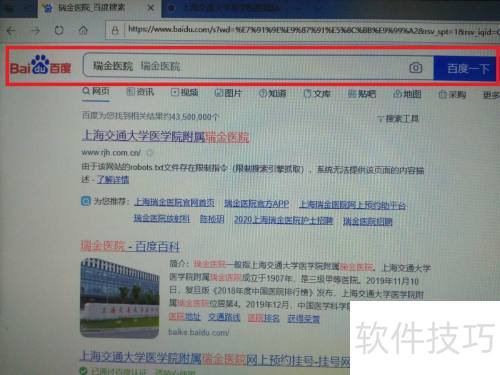Click the hospital building thumbnail
Viewport: 500px width, 375px height.
(x=120, y=298)
